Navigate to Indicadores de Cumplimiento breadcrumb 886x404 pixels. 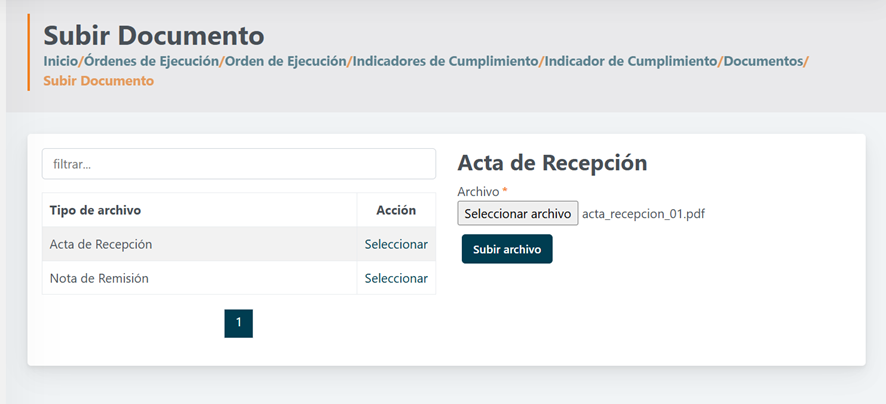(x=445, y=61)
